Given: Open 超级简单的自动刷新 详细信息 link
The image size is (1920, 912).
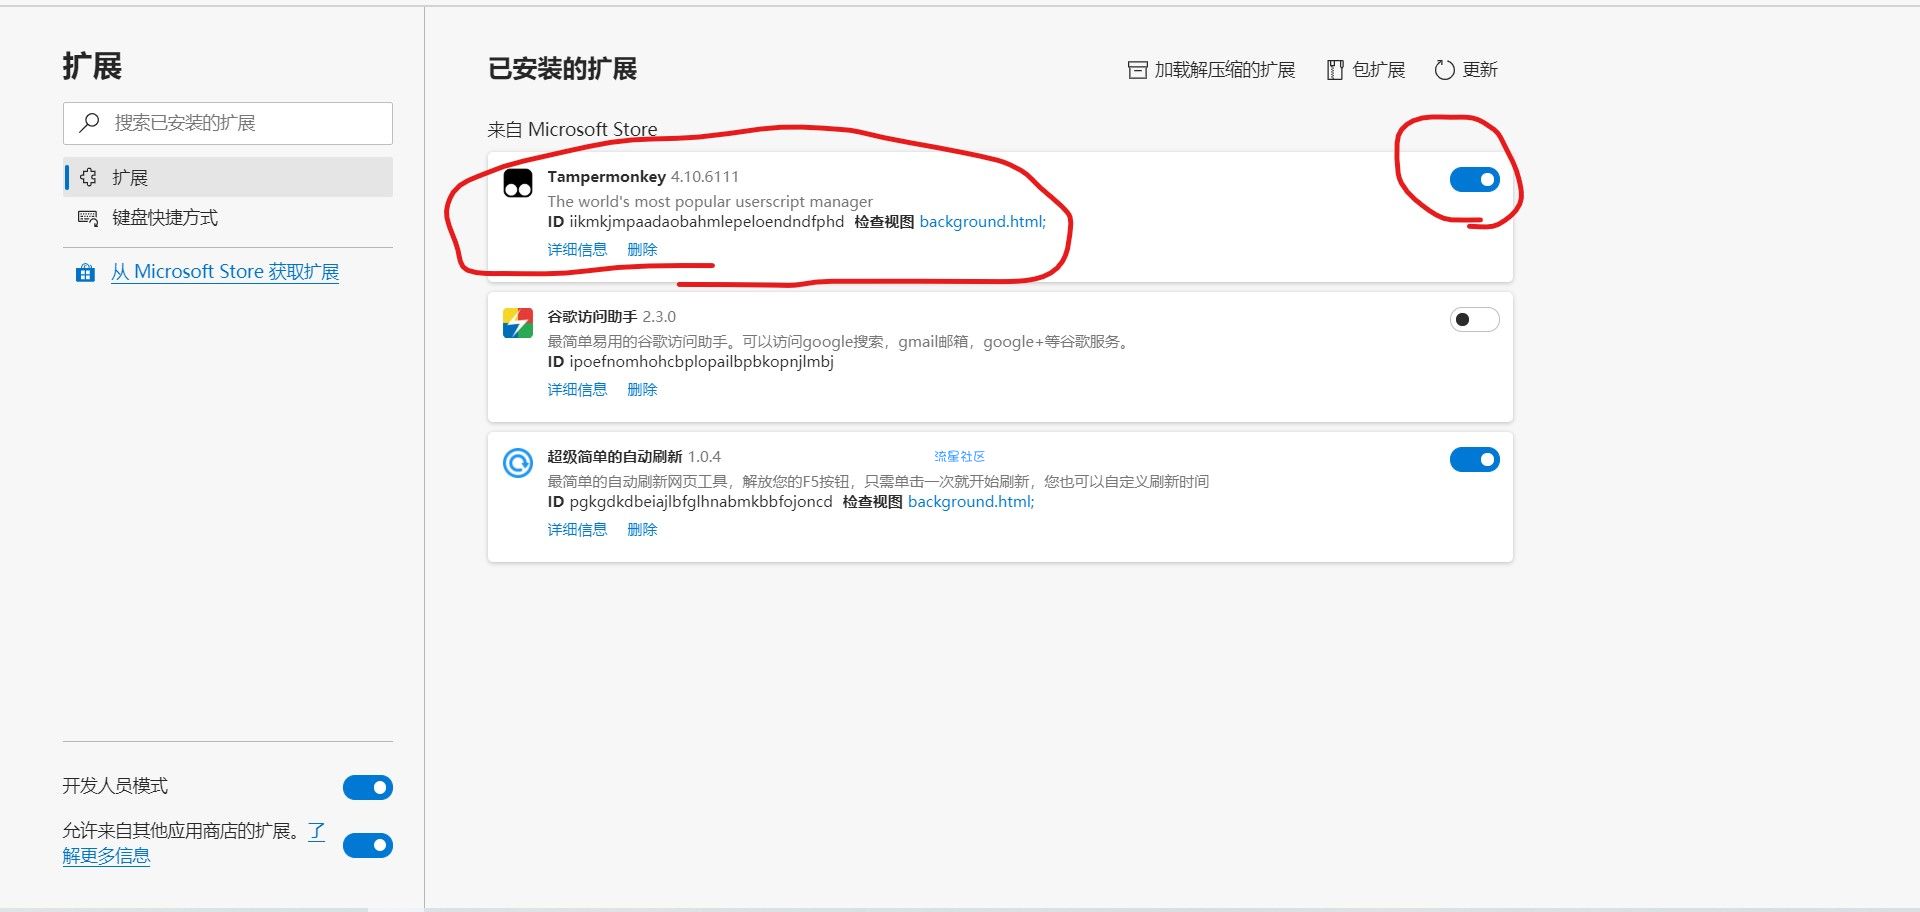Looking at the screenshot, I should (x=577, y=530).
